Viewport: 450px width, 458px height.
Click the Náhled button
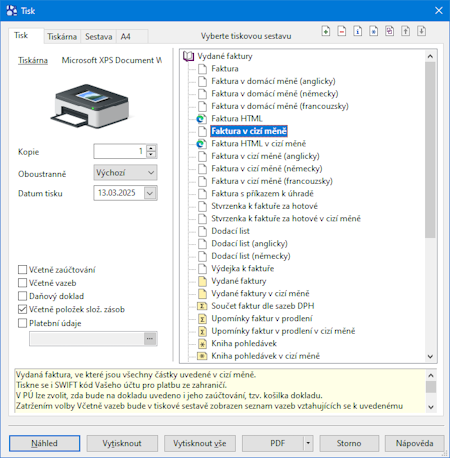44,443
